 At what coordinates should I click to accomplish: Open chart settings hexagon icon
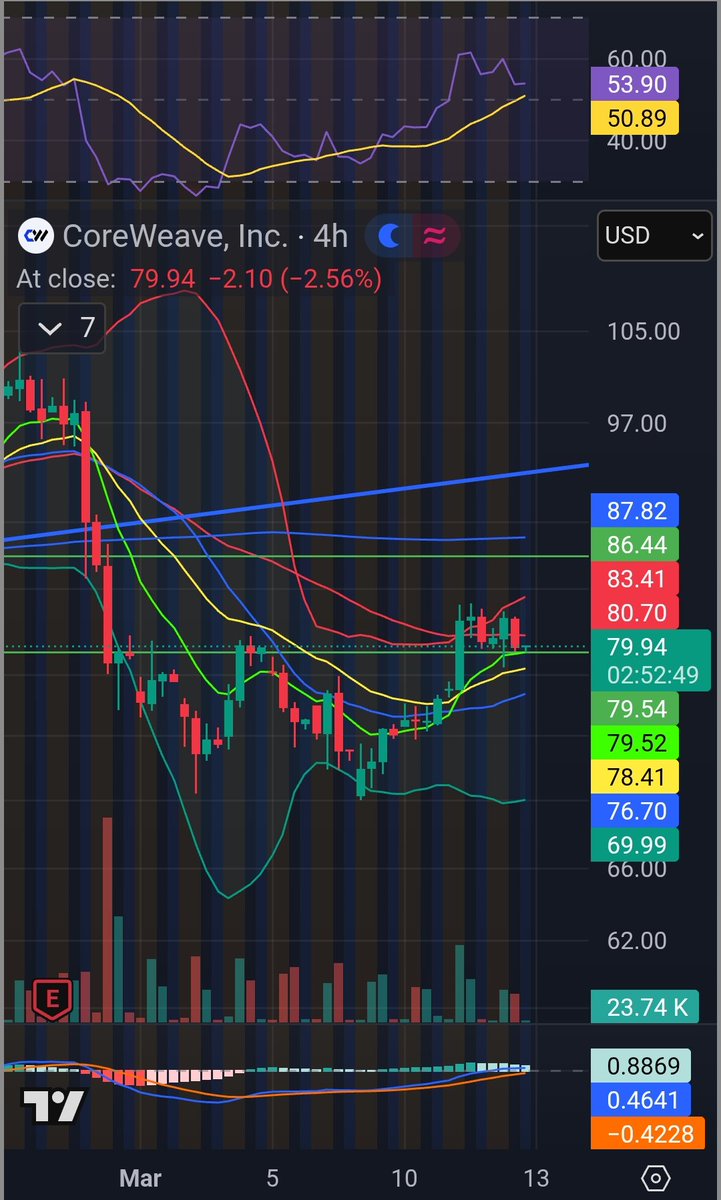point(655,1178)
